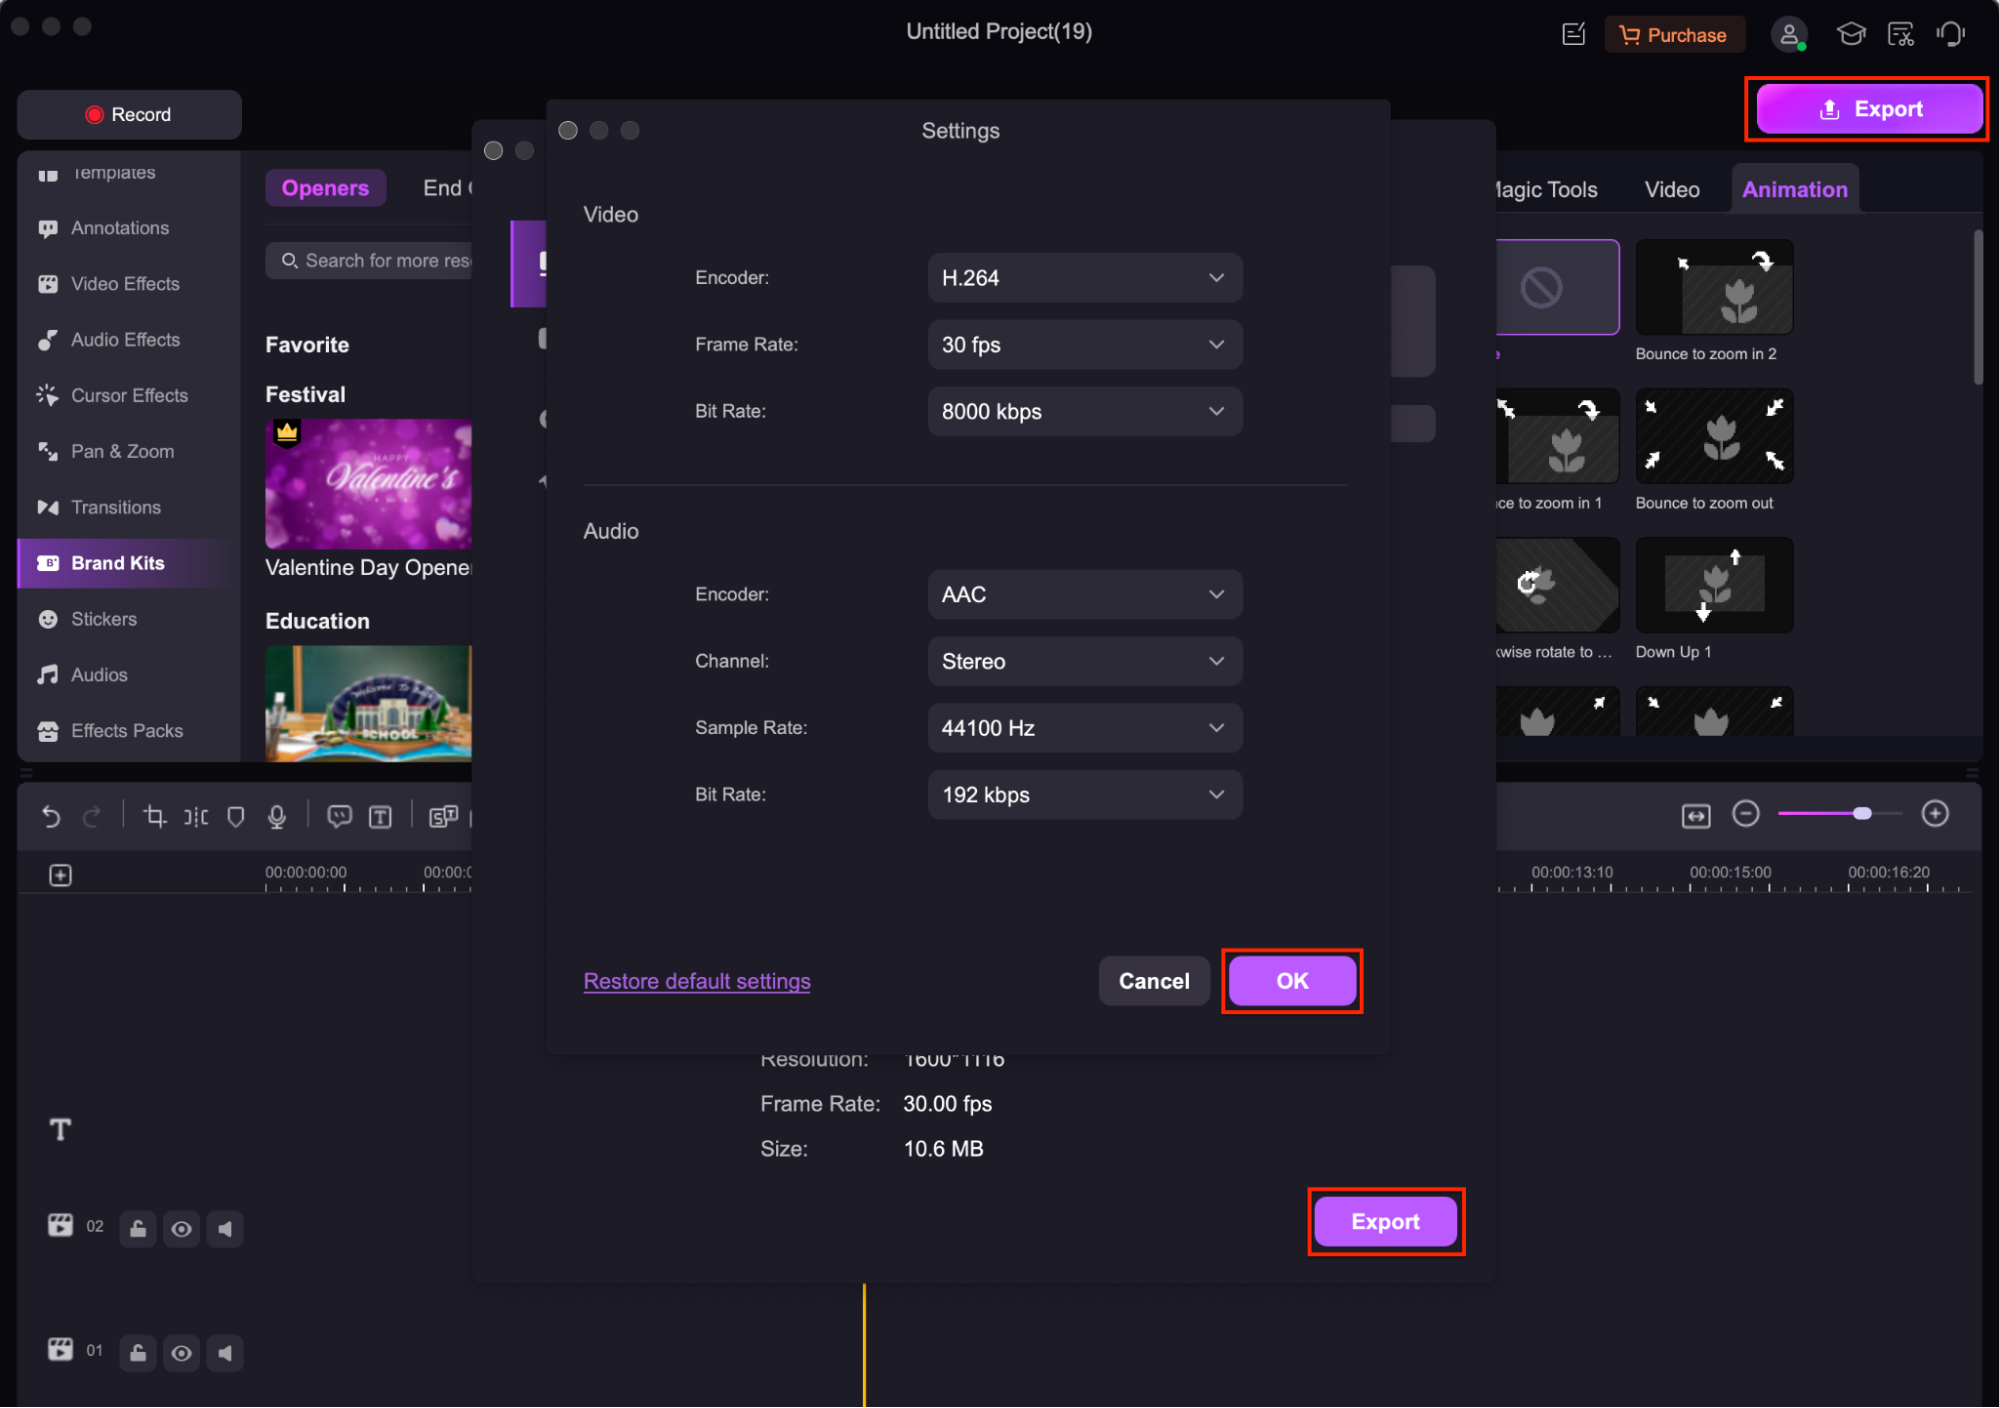The height and width of the screenshot is (1408, 1999).
Task: Open the Sample Rate 44100 Hz dropdown
Action: (1084, 728)
